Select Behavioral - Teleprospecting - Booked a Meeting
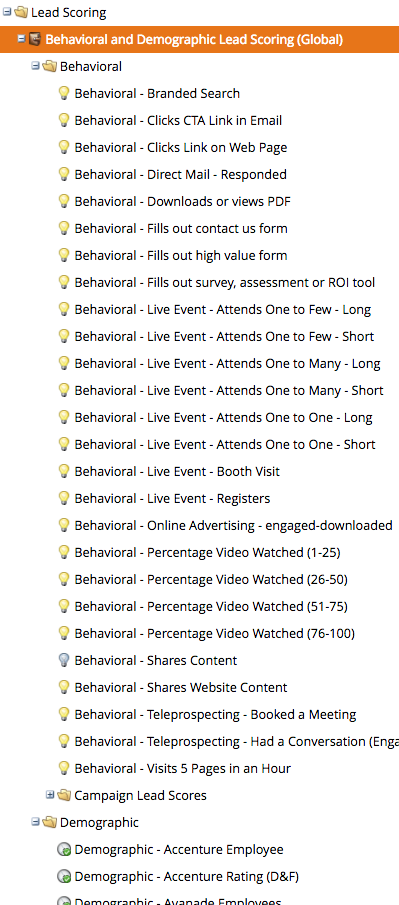 [x=215, y=714]
